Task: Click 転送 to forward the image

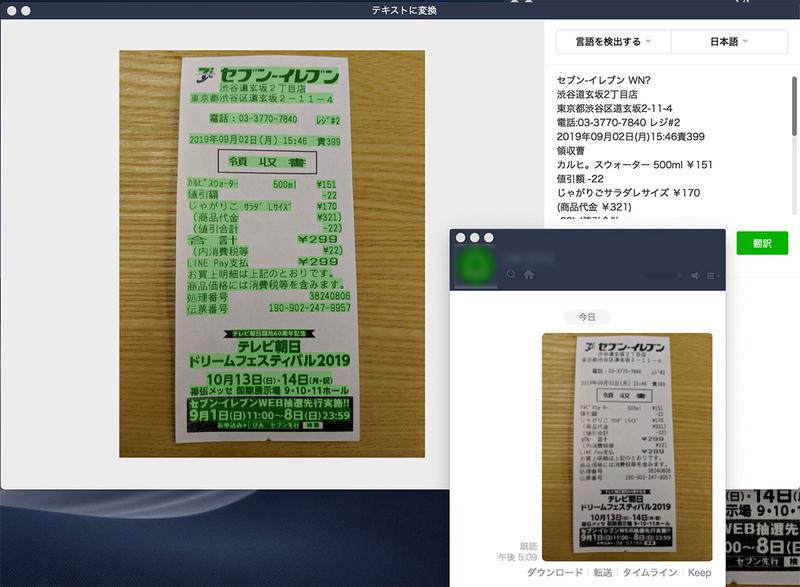Action: pos(603,572)
